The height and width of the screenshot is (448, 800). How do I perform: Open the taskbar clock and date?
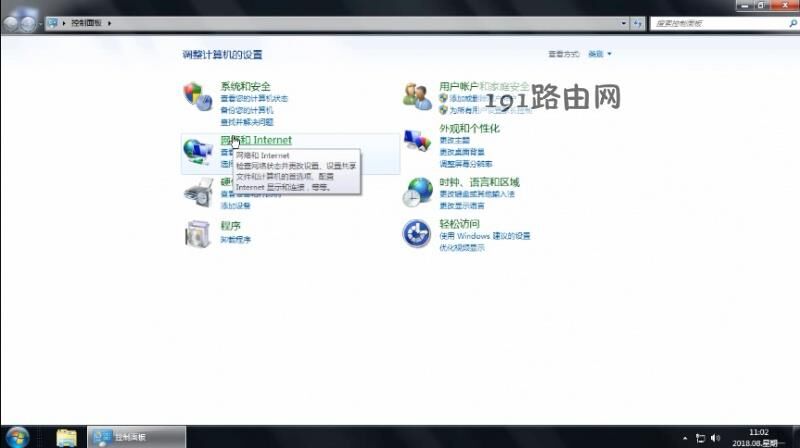point(758,438)
